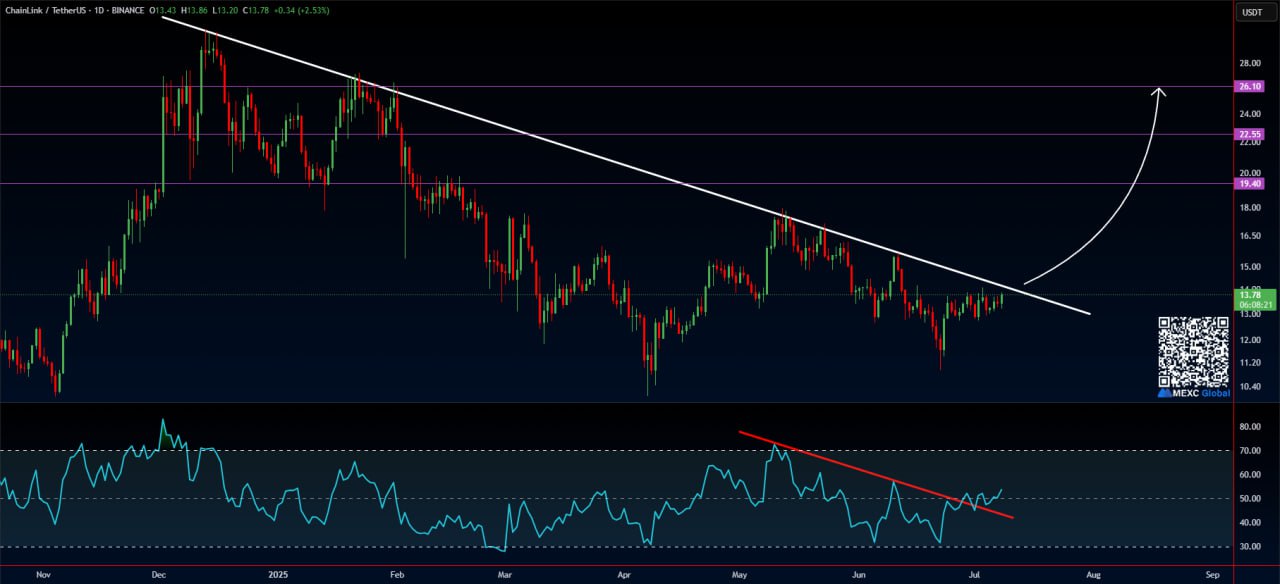Click the 10.40 value on price scale

point(1250,387)
